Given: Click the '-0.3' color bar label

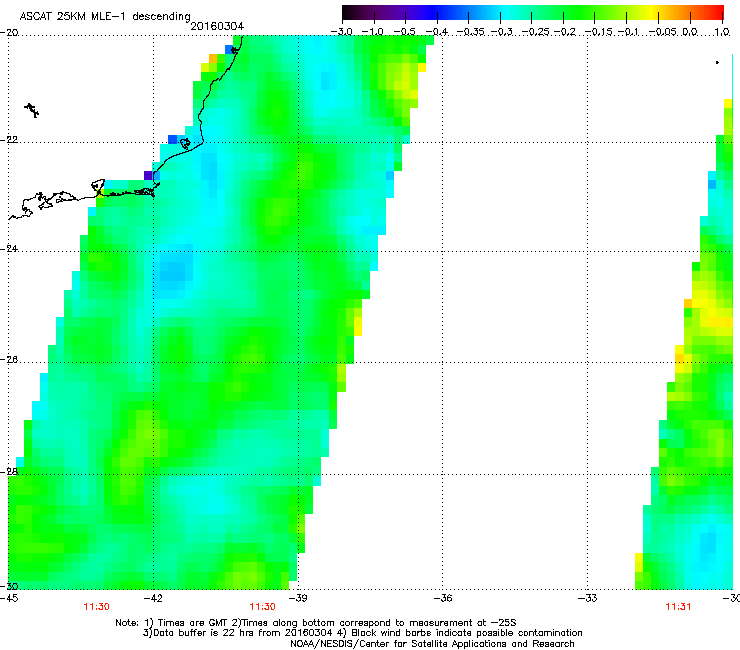Looking at the screenshot, I should pyautogui.click(x=502, y=32).
